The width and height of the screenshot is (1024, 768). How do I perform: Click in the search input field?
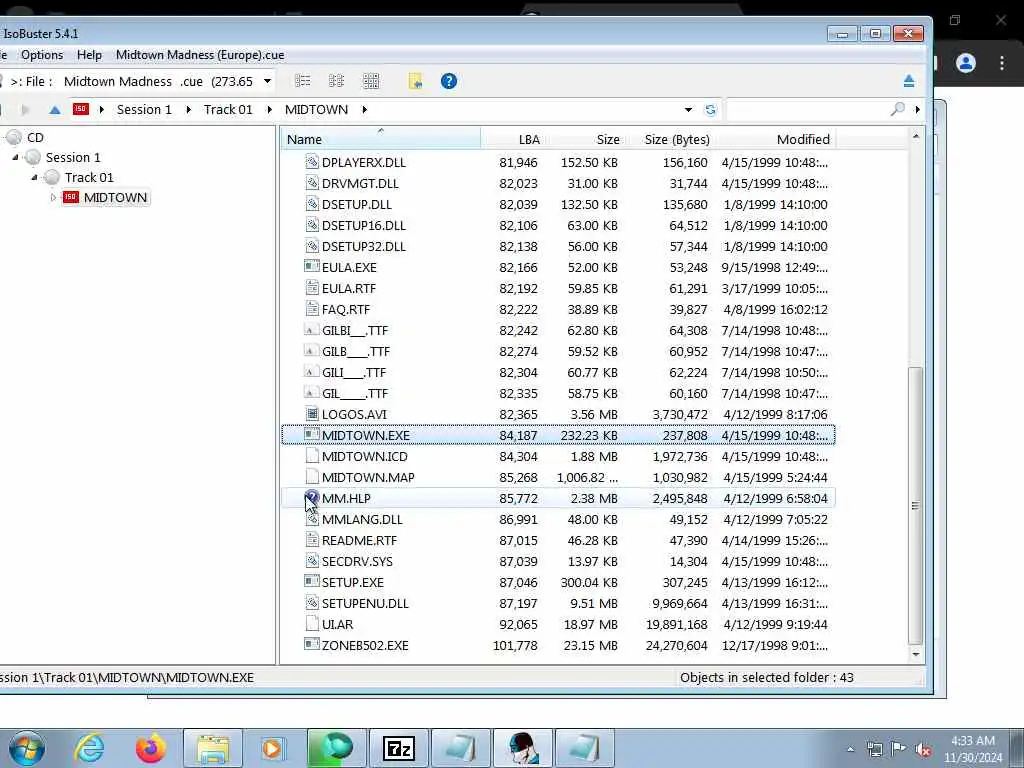(807, 110)
